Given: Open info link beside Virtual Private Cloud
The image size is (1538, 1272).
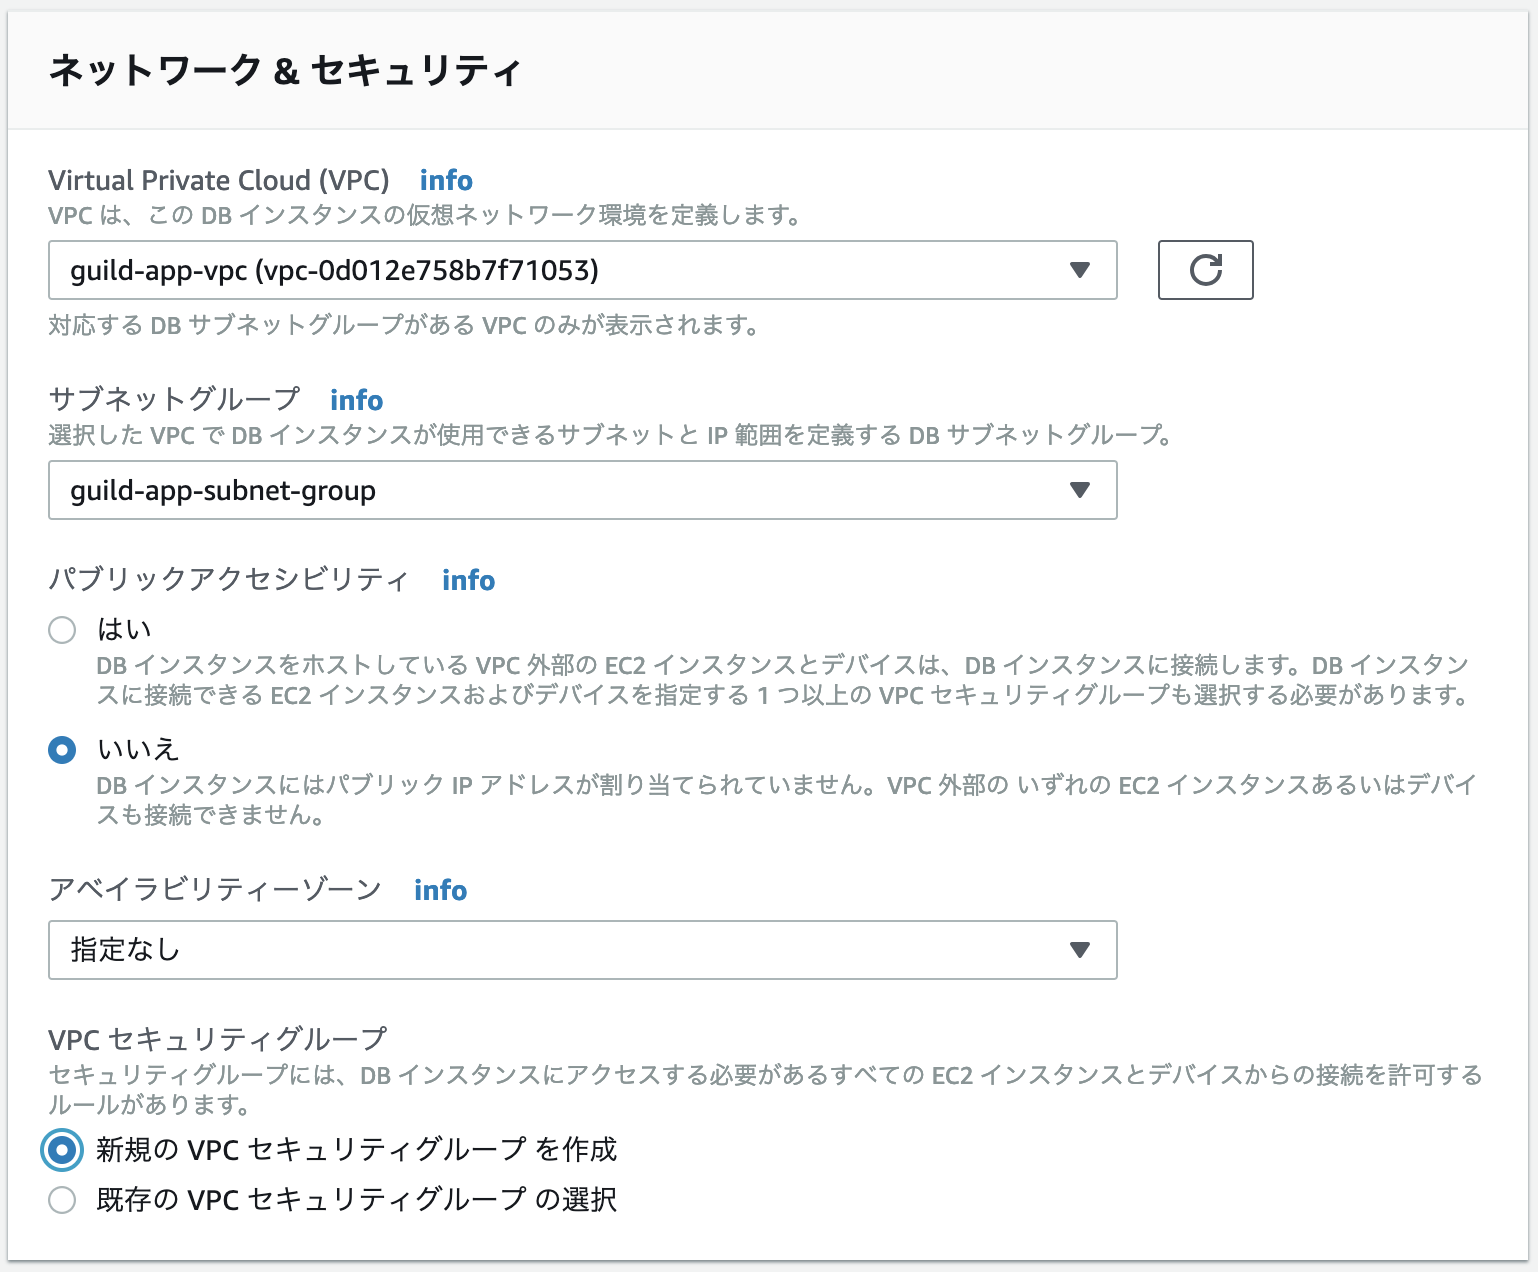Looking at the screenshot, I should pos(446,180).
